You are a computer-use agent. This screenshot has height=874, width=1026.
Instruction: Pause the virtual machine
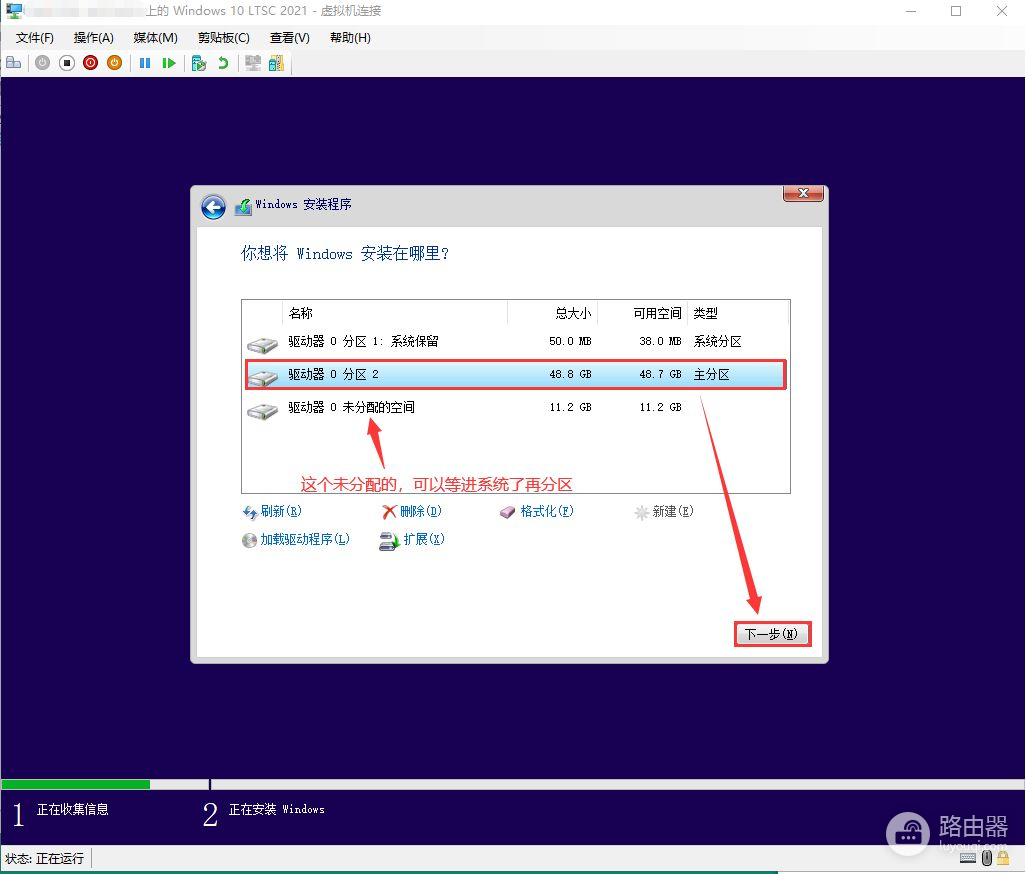tap(145, 63)
